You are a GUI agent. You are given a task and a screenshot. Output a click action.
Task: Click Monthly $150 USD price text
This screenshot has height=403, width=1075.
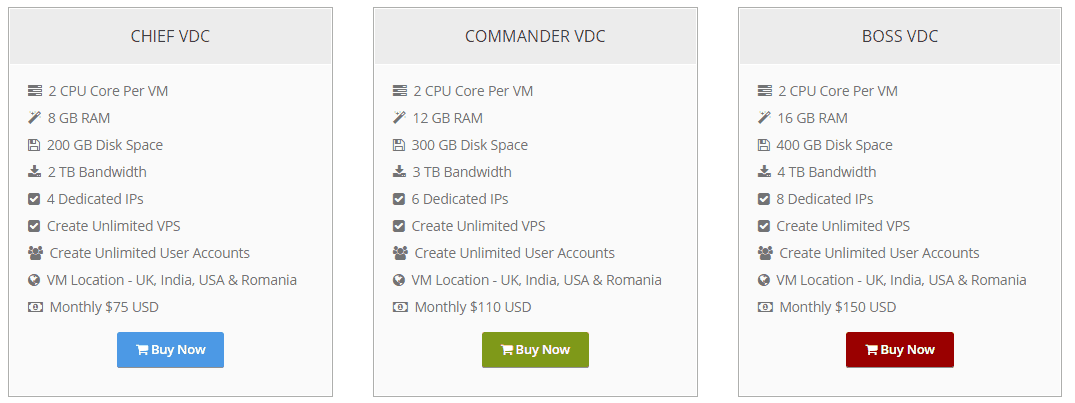(x=837, y=307)
